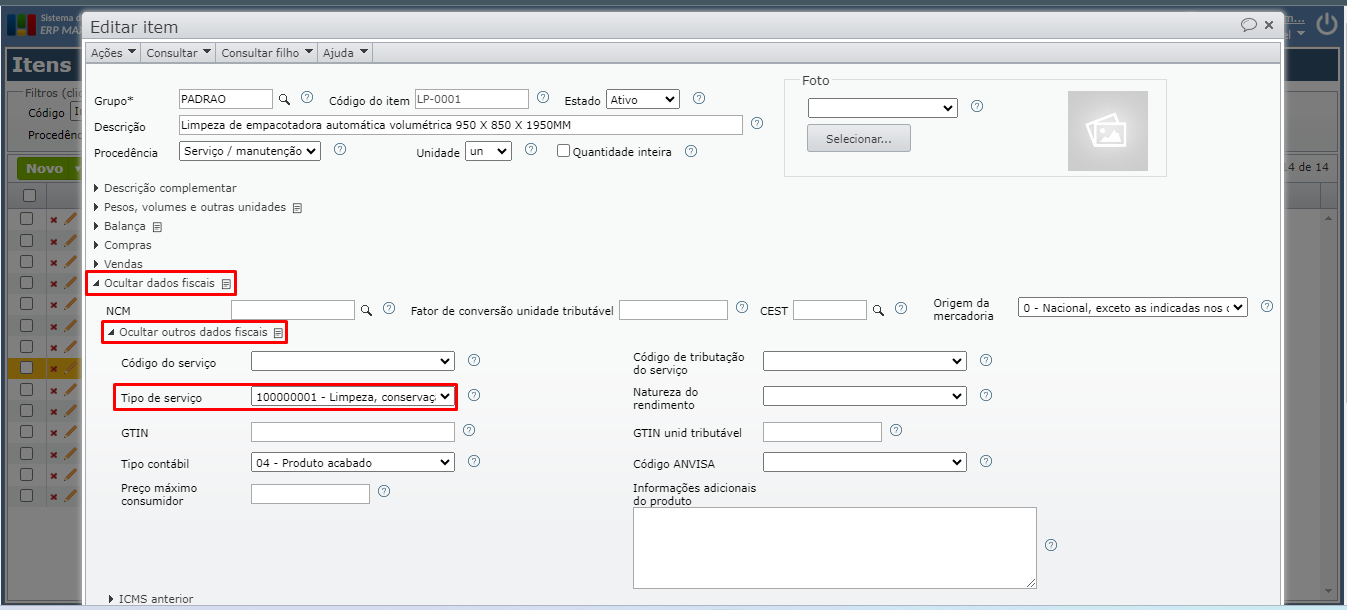Click the Selecionar... photo button
The width and height of the screenshot is (1347, 610).
tap(859, 139)
